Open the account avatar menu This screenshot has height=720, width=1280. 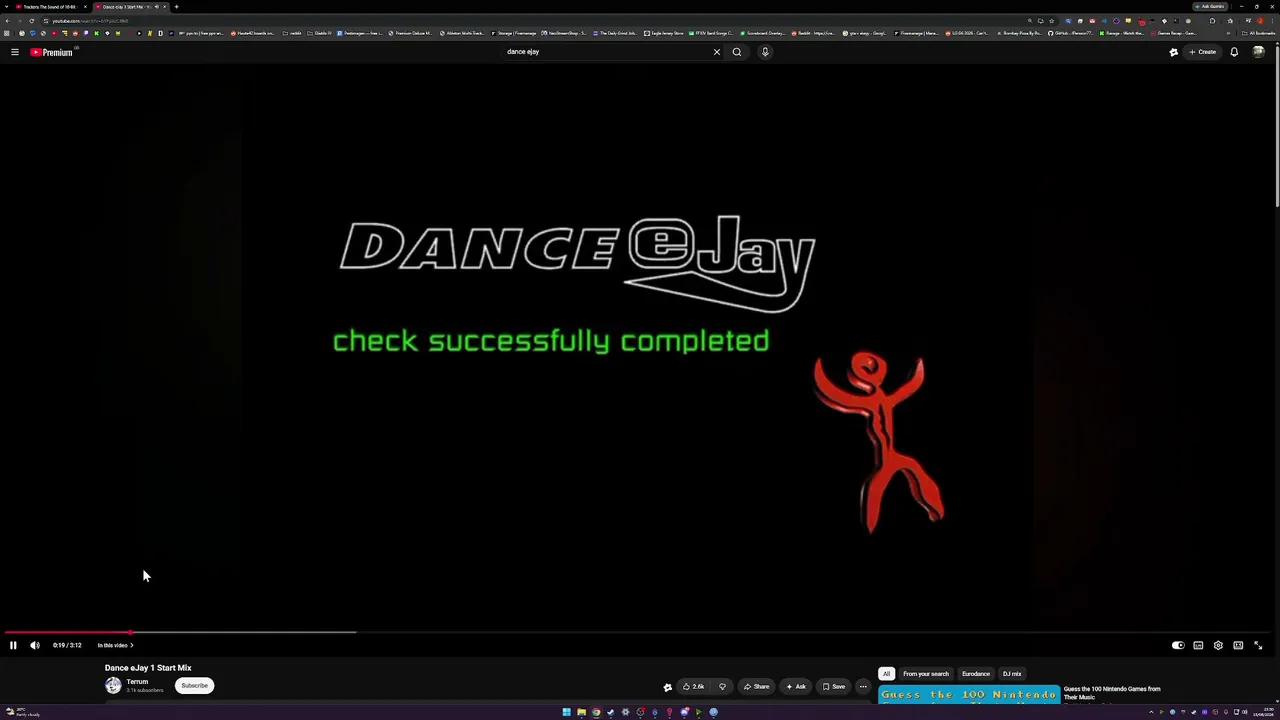pos(1258,52)
